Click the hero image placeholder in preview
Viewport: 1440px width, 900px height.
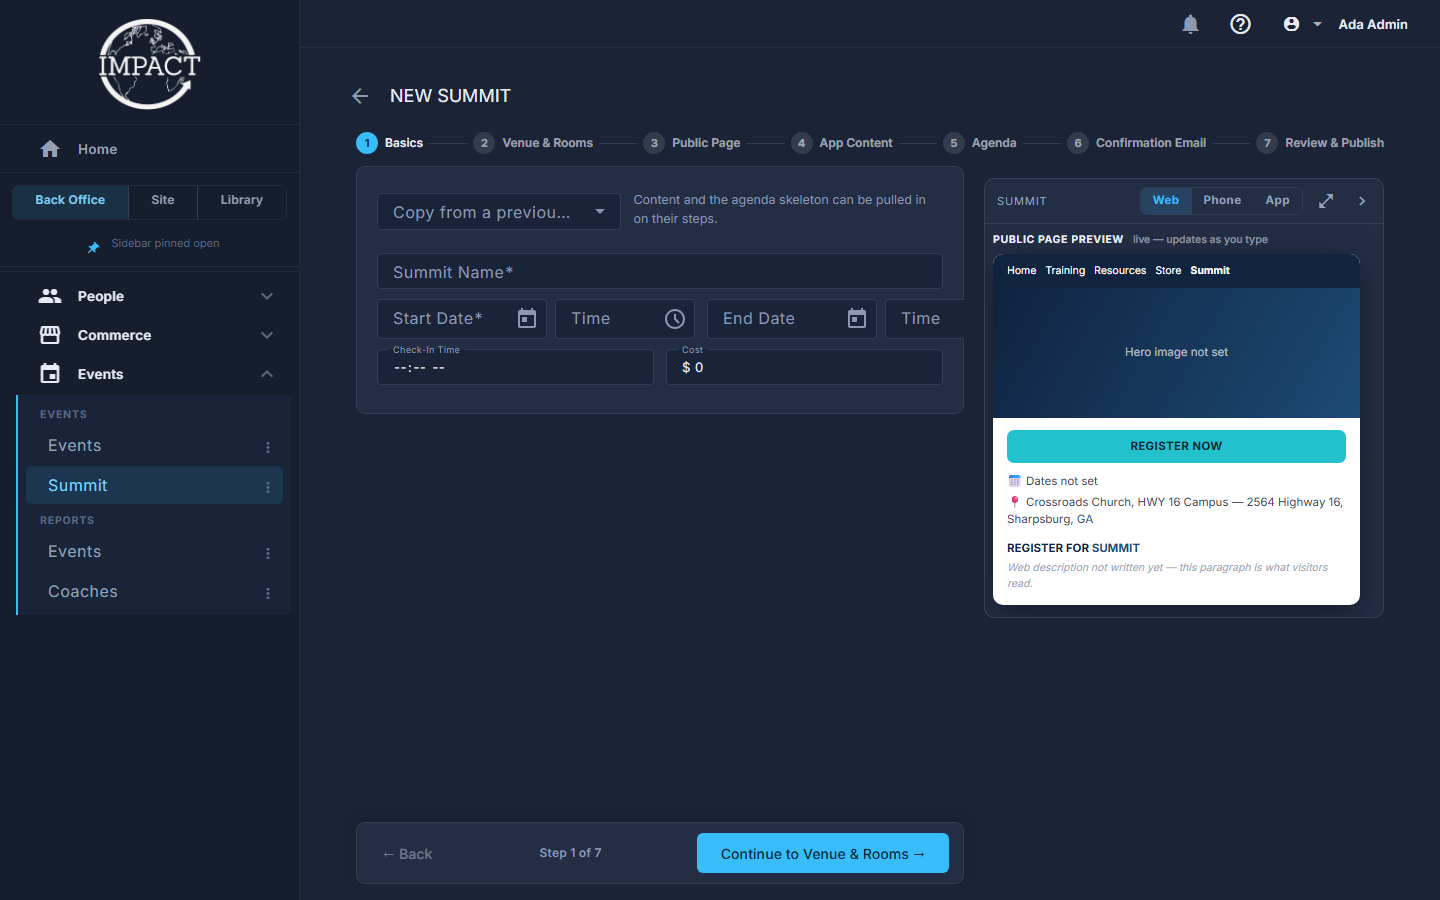[x=1176, y=352]
